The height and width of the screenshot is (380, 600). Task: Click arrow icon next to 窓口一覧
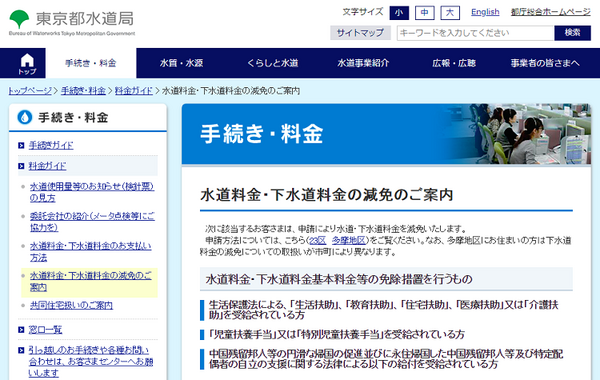(21, 329)
